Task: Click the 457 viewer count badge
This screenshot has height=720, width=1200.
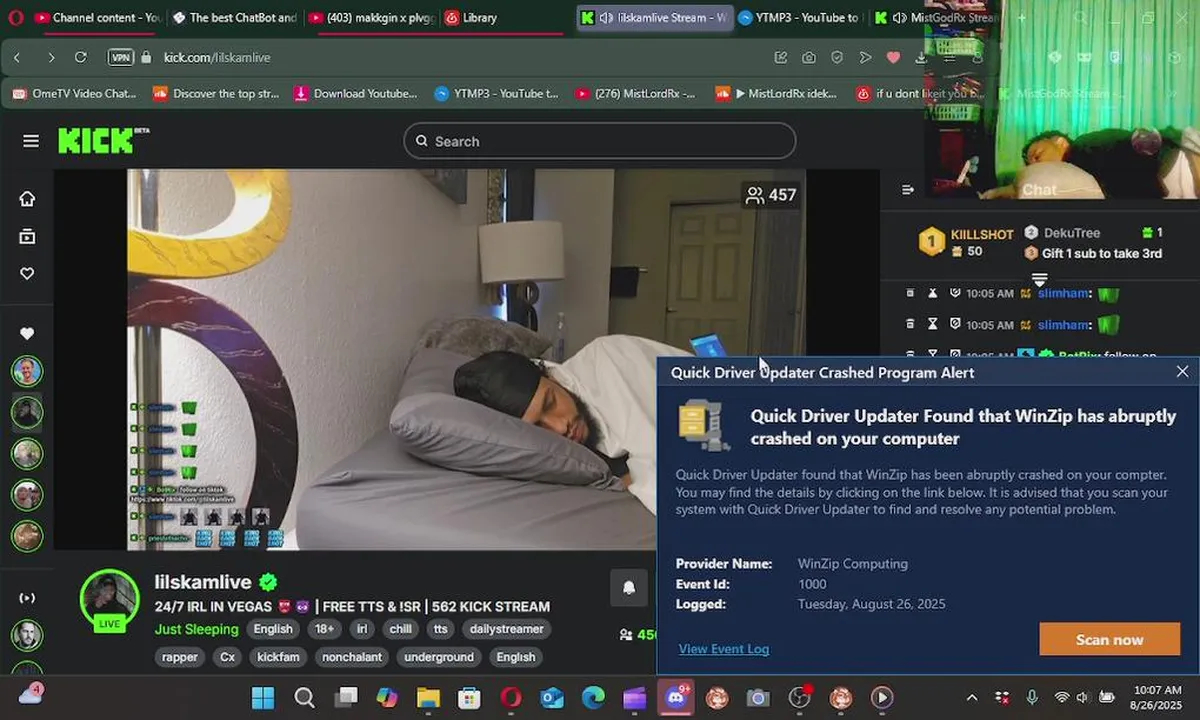Action: pyautogui.click(x=771, y=195)
